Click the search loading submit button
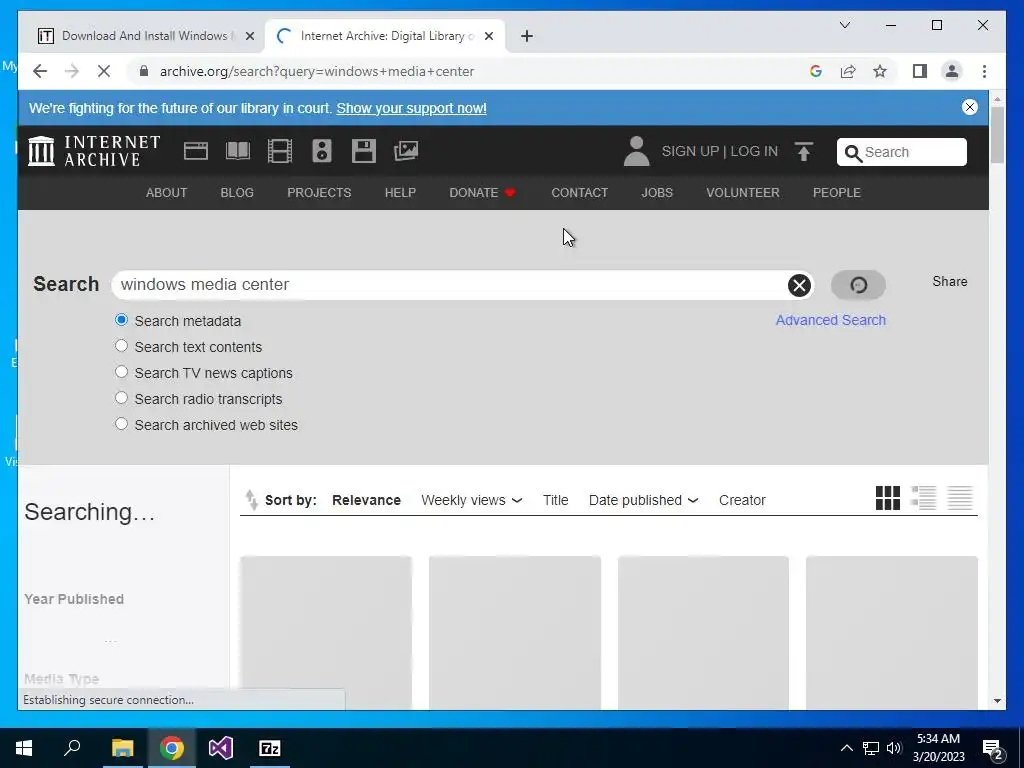The height and width of the screenshot is (768, 1024). [x=858, y=285]
